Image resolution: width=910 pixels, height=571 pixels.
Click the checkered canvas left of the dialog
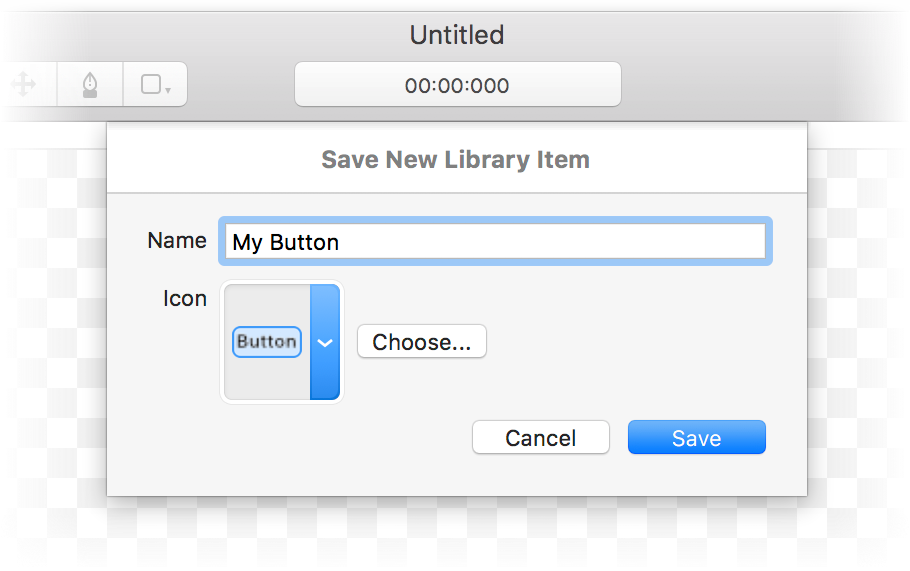pyautogui.click(x=55, y=325)
